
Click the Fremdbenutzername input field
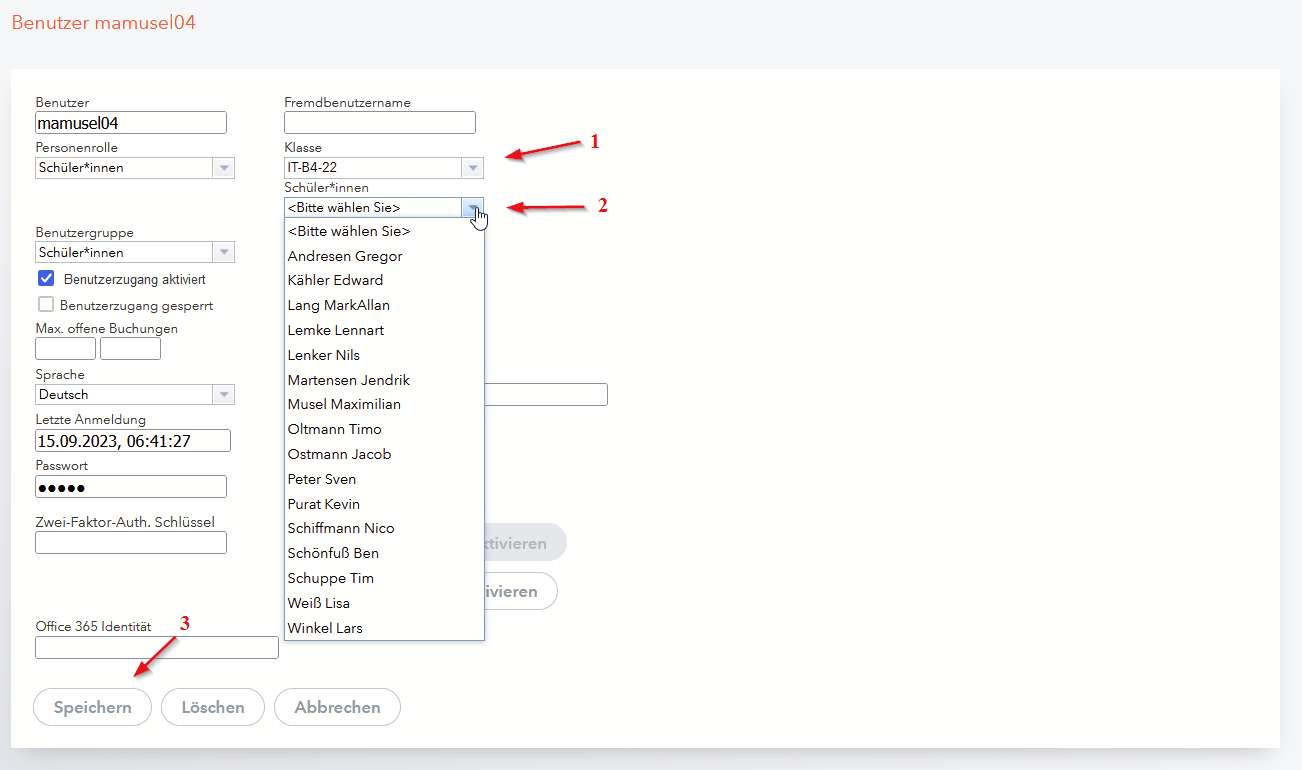click(380, 122)
